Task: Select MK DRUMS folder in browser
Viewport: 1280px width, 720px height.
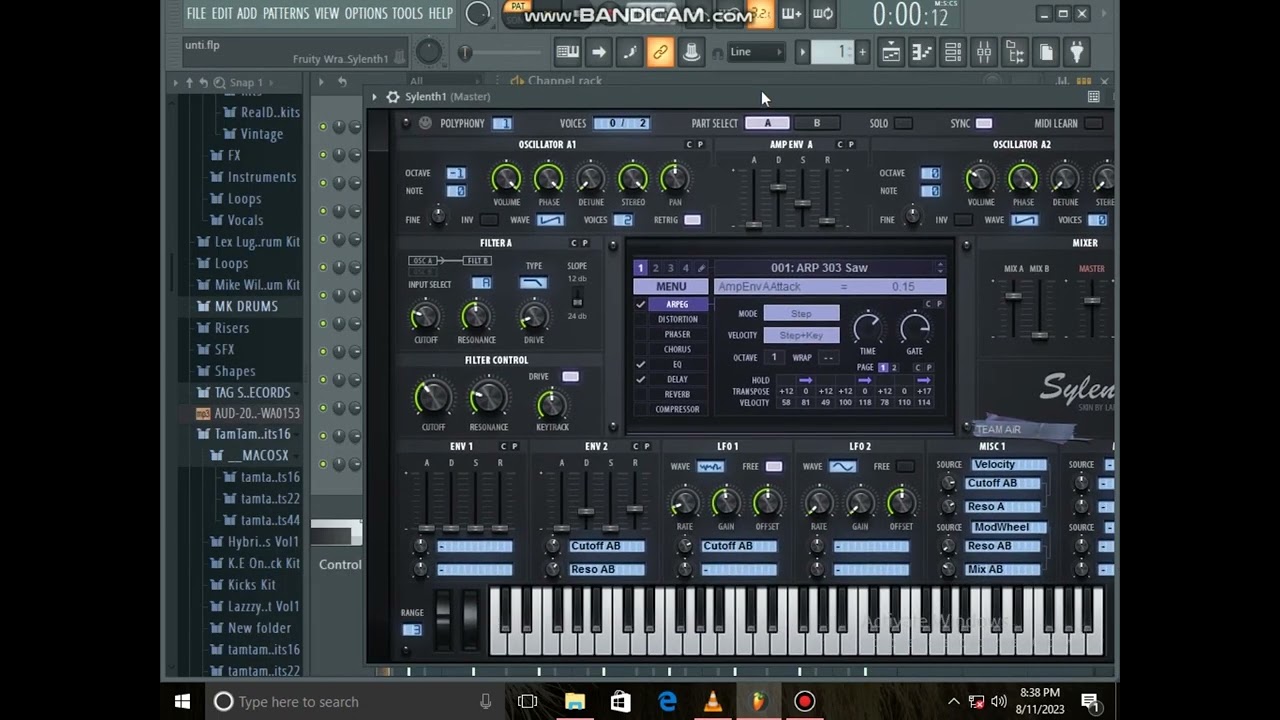Action: click(246, 306)
